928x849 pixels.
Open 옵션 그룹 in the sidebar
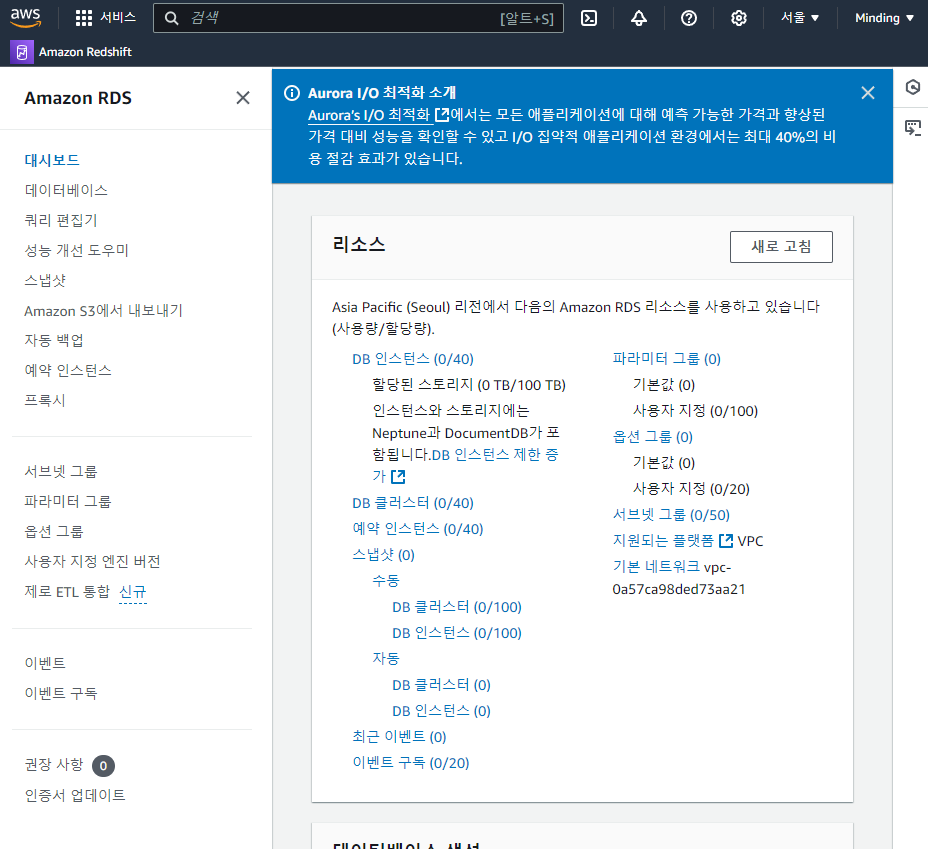[x=54, y=532]
